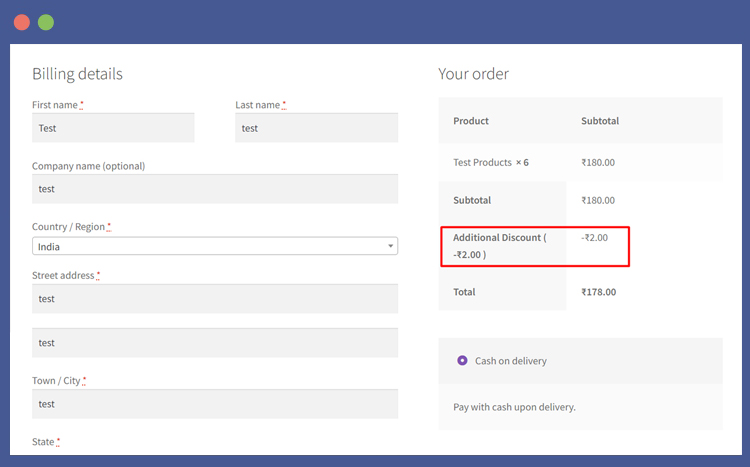Click the green window control dot
Image resolution: width=750 pixels, height=467 pixels.
(46, 22)
